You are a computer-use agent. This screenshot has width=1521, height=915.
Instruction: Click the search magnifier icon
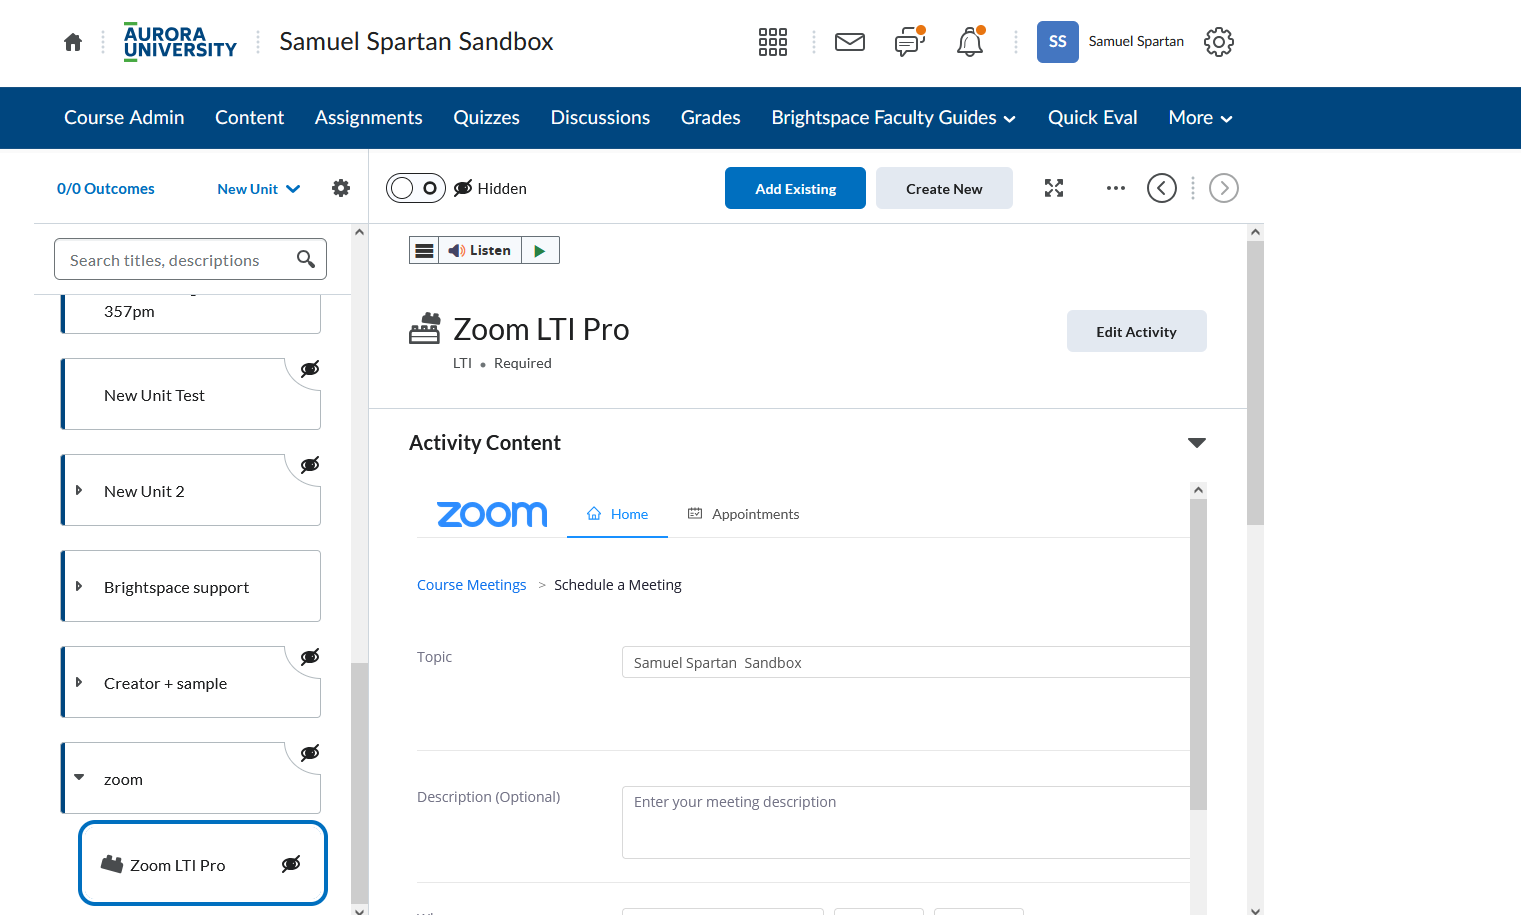[306, 260]
